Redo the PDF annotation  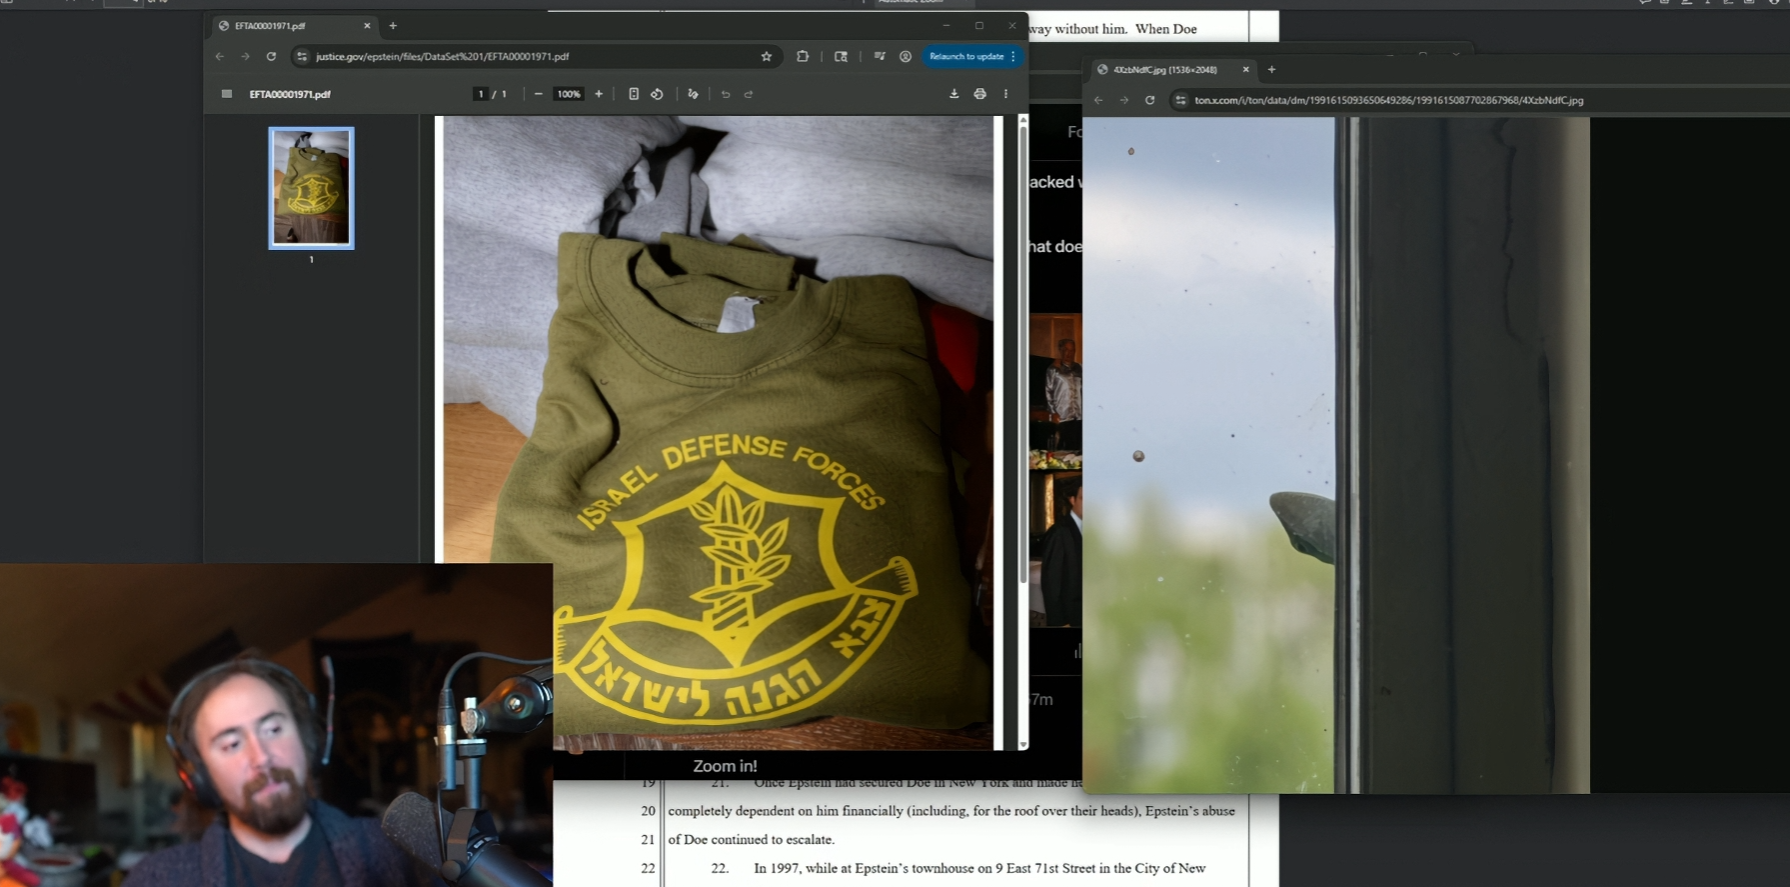click(749, 94)
